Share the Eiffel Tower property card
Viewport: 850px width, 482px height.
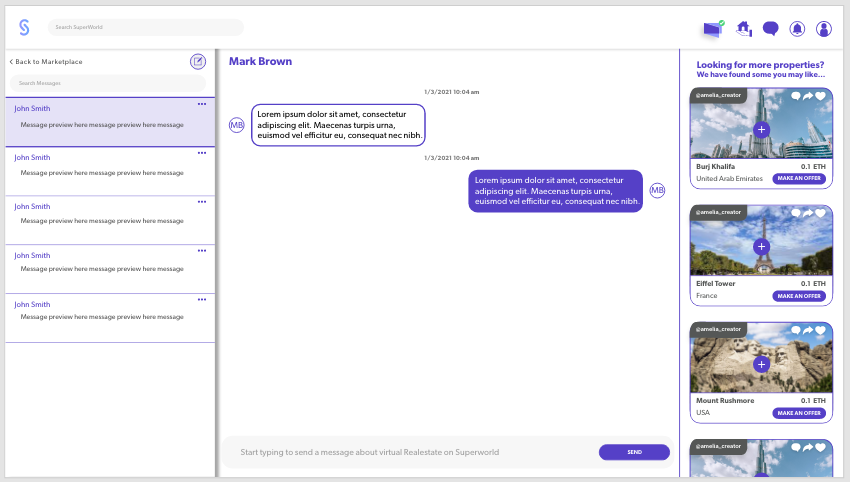click(808, 213)
